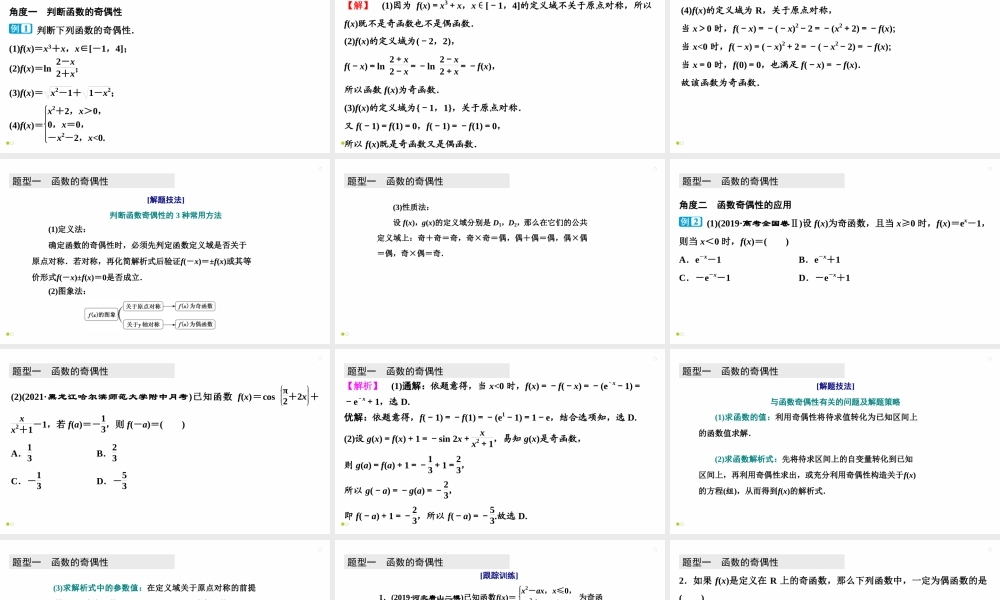Click the (3)性质法 heading
The height and width of the screenshot is (600, 1000).
[411, 207]
